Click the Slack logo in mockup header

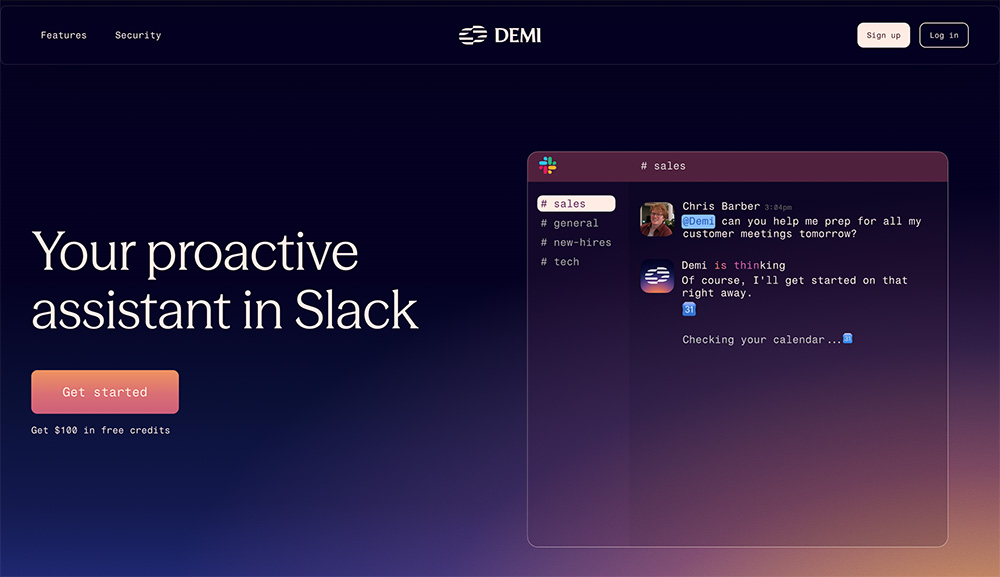547,165
